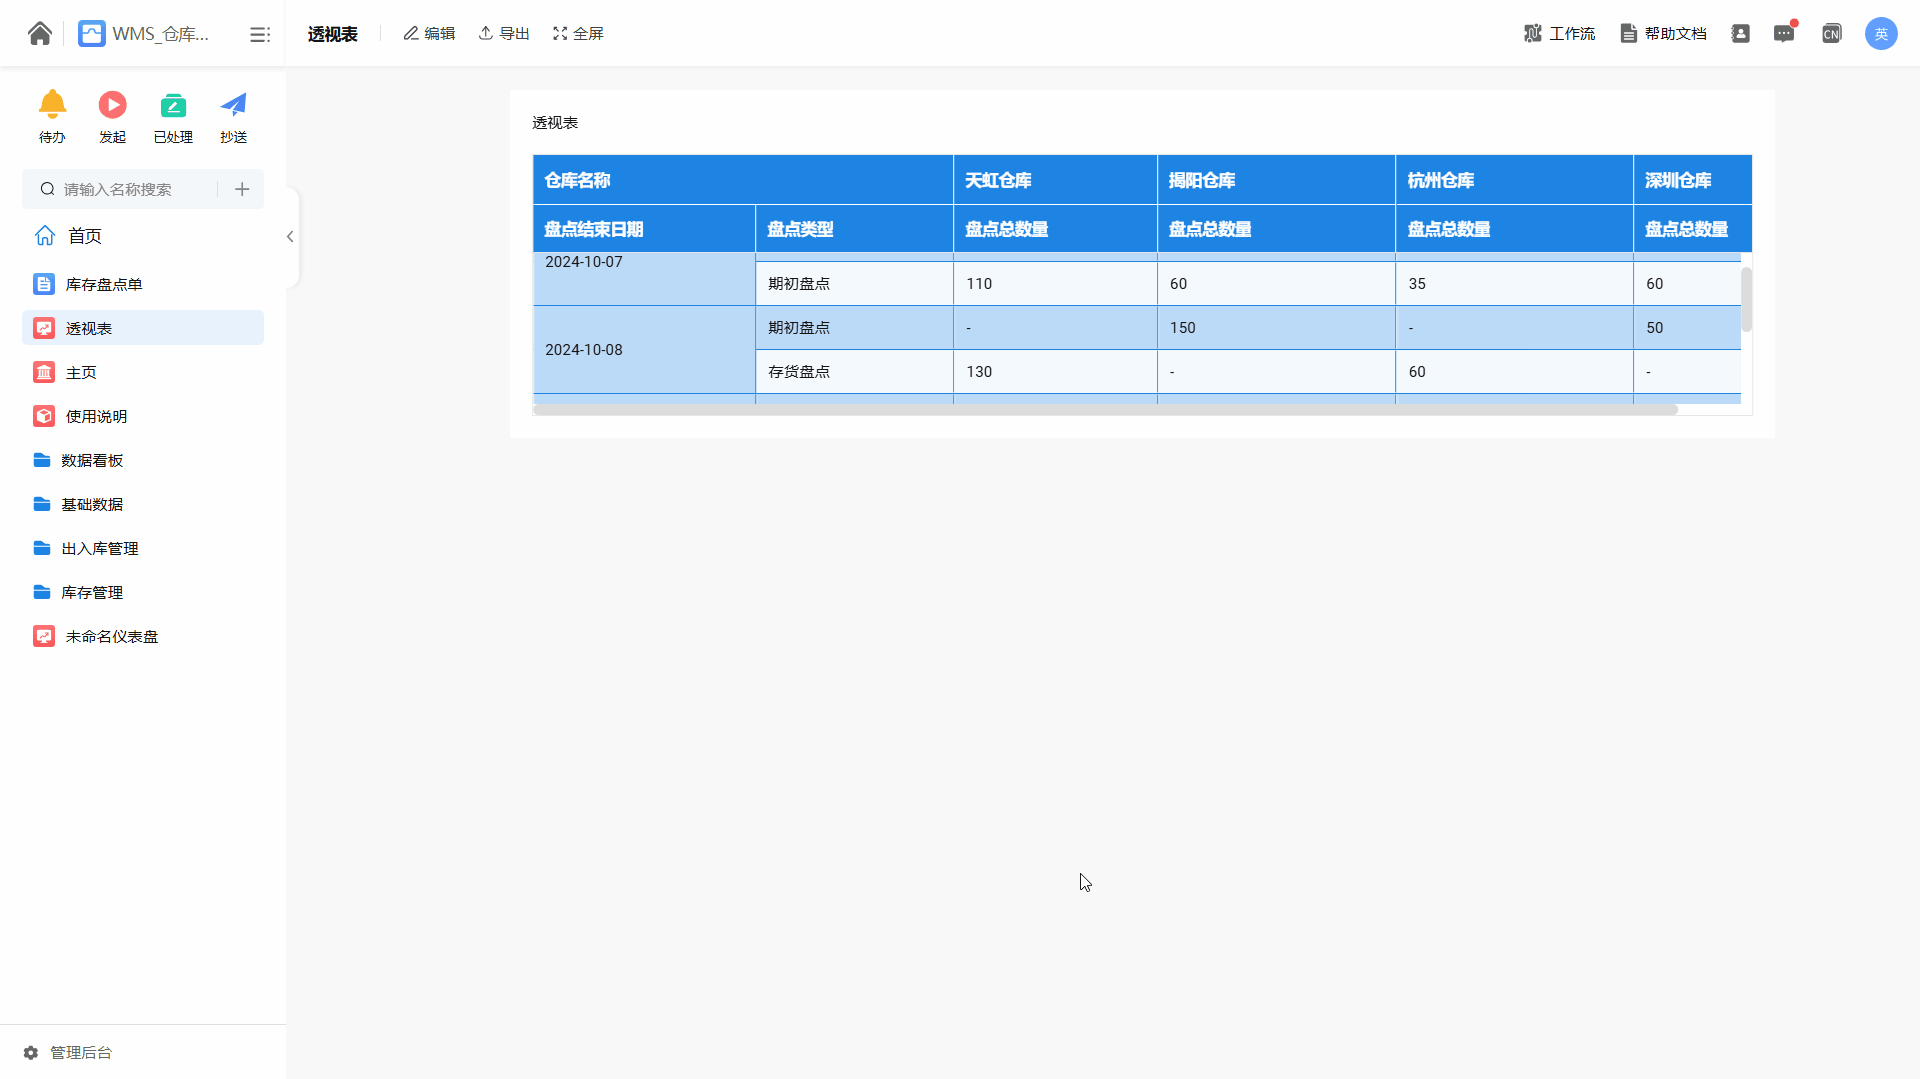
Task: Click the 仓库名称 header cell
Action: [743, 180]
